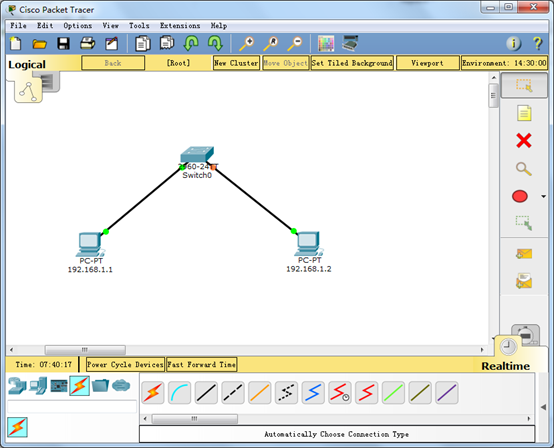554x448 pixels.
Task: Select the Components category icon
Action: click(59, 386)
